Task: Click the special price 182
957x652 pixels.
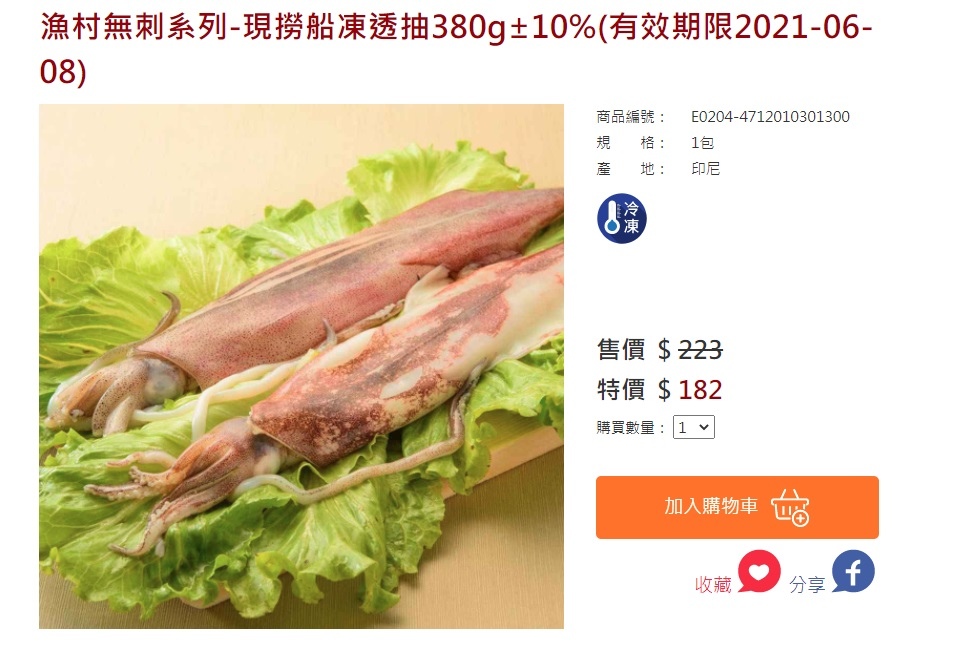Action: 700,390
